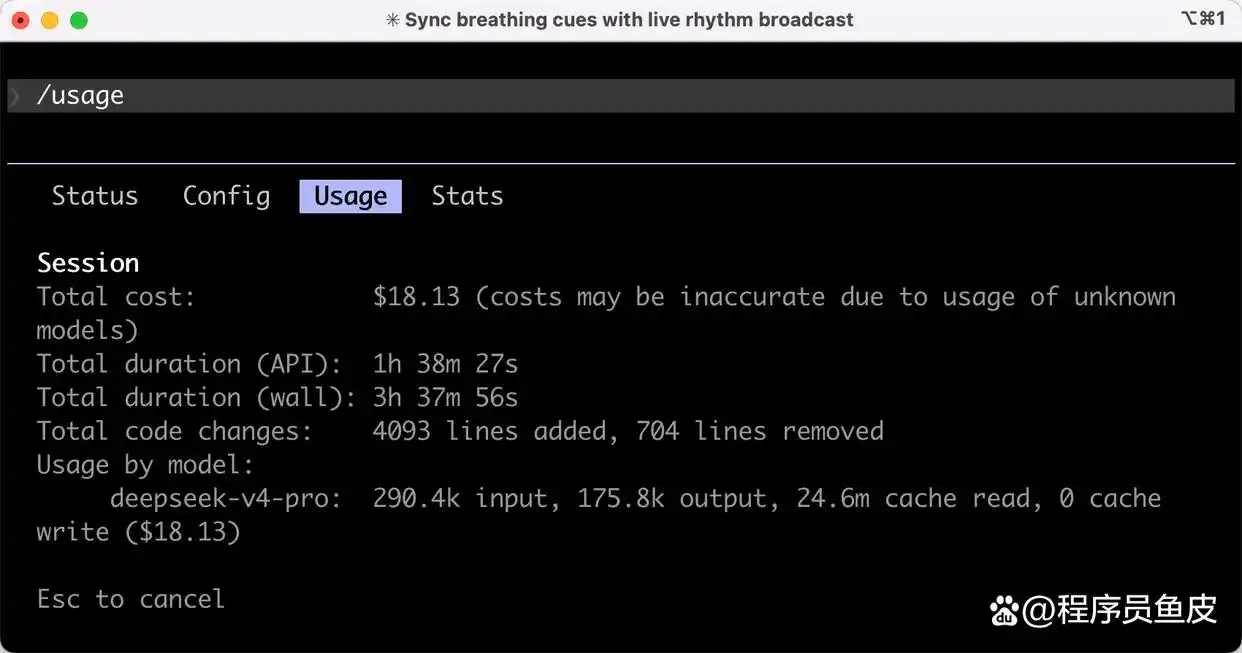Click the write ($18.13) model cost text

point(139,532)
